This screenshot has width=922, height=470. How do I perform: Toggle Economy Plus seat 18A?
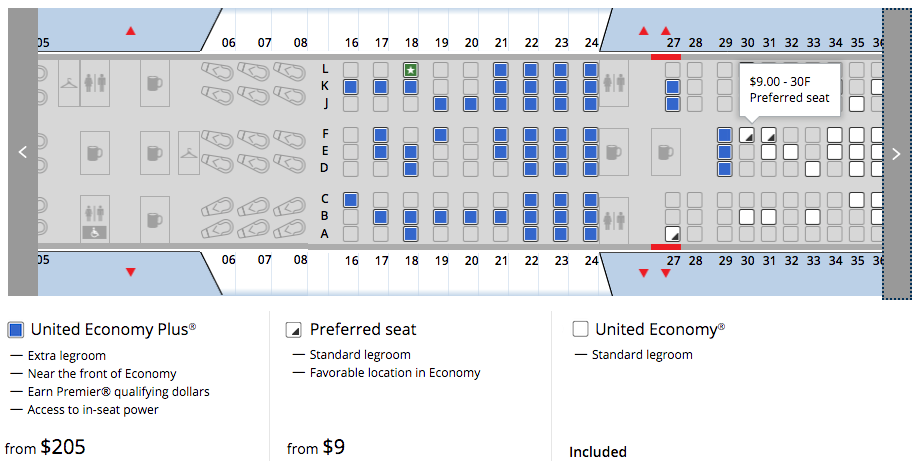pos(411,233)
